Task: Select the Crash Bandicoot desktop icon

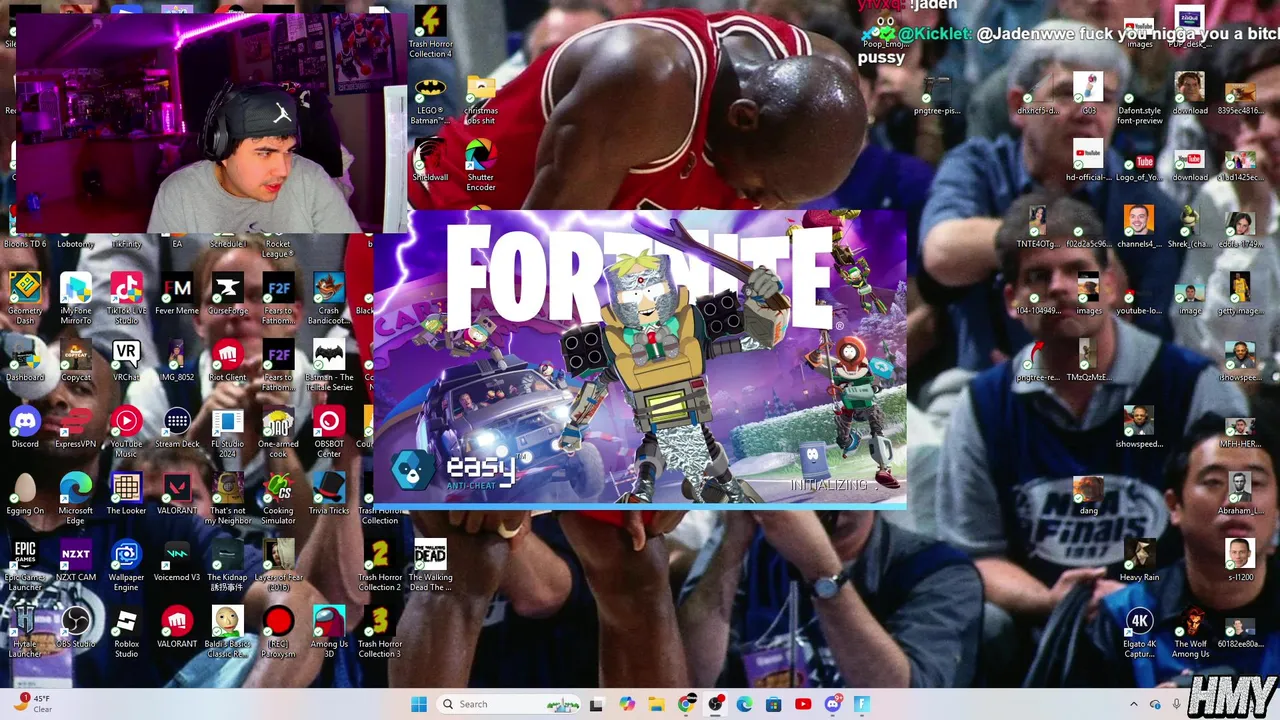Action: [329, 297]
